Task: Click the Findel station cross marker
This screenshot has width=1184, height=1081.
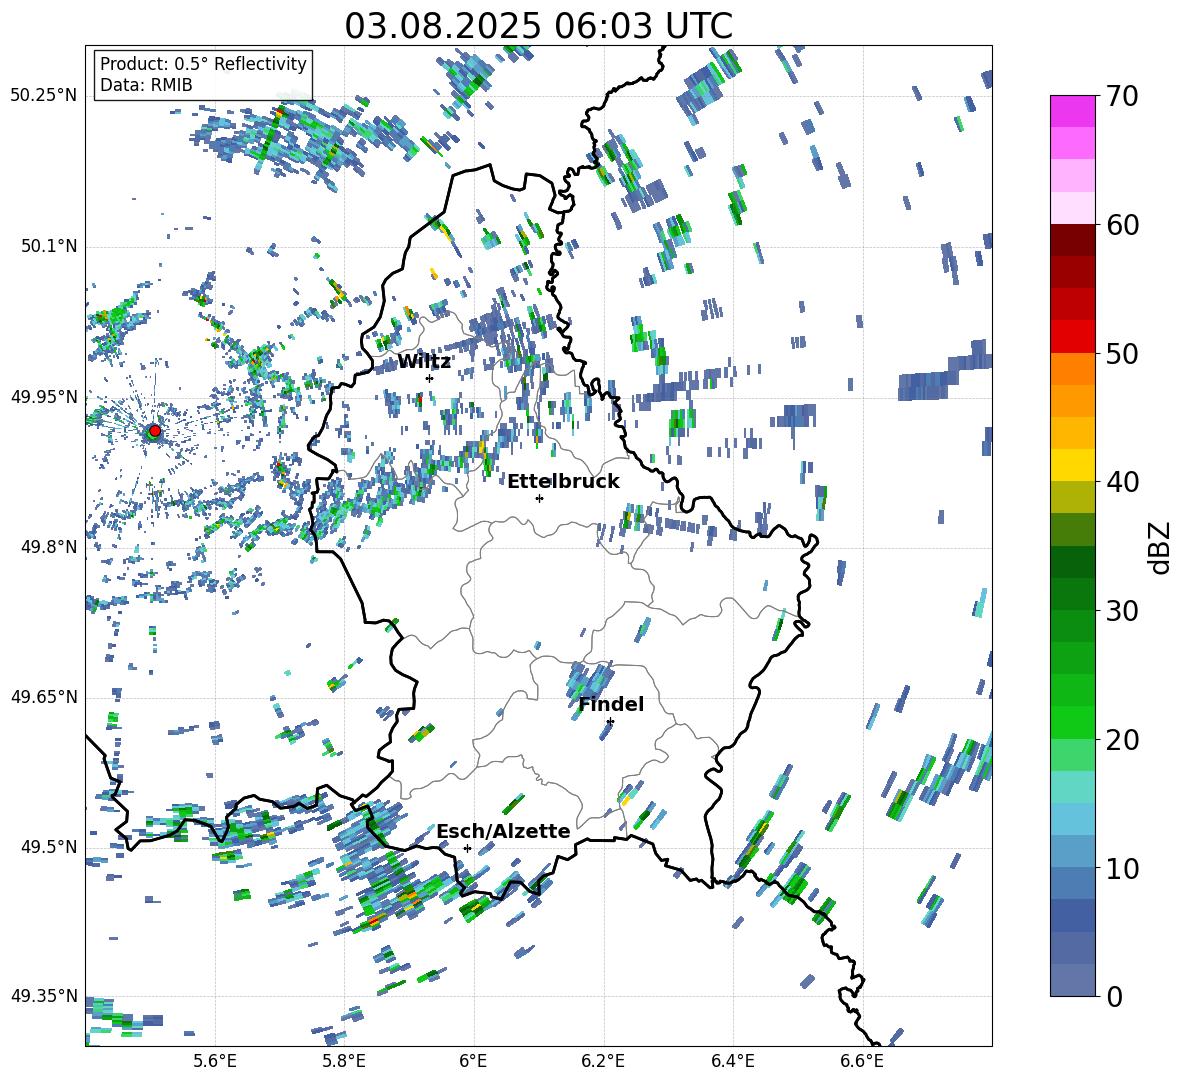Action: 610,722
